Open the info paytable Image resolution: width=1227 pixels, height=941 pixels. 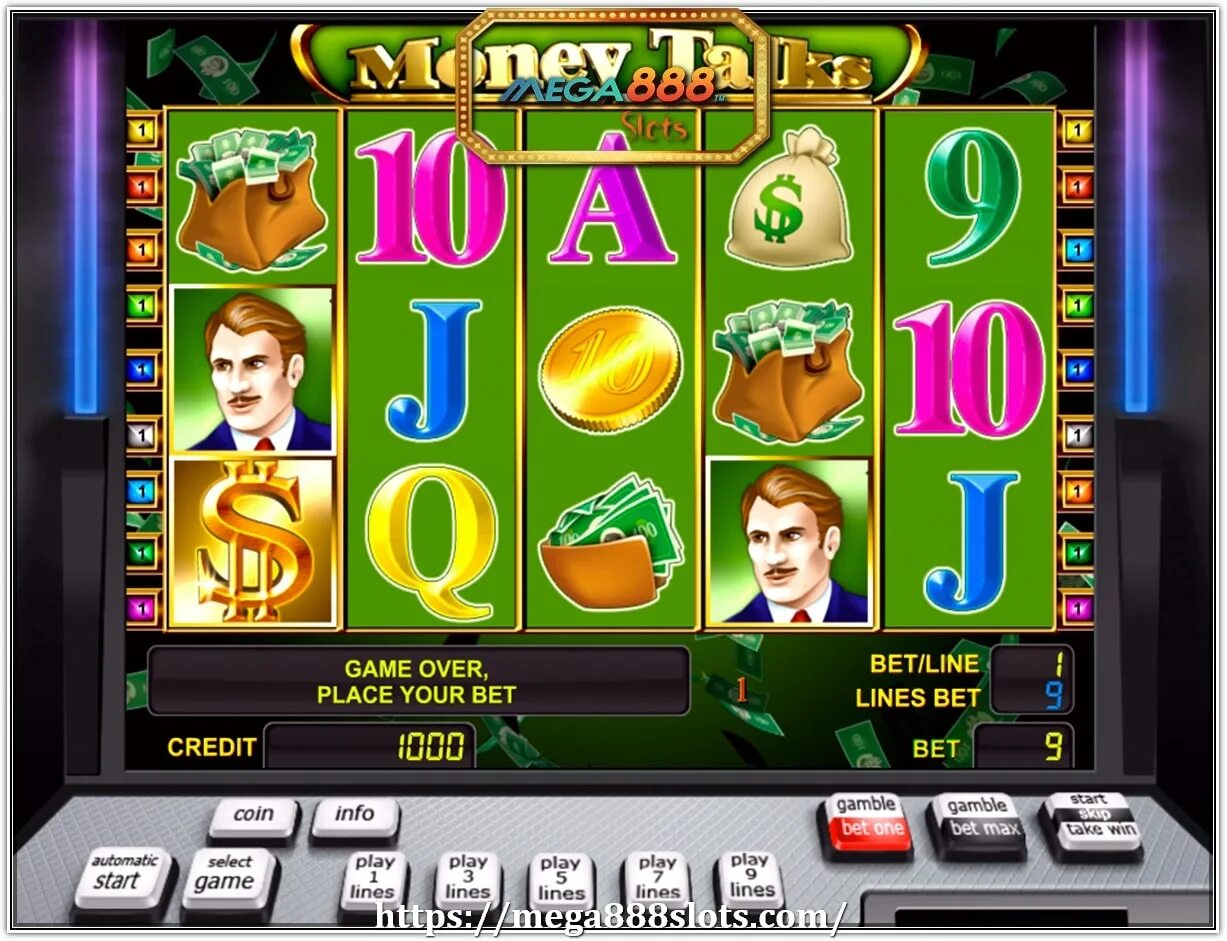coord(355,816)
